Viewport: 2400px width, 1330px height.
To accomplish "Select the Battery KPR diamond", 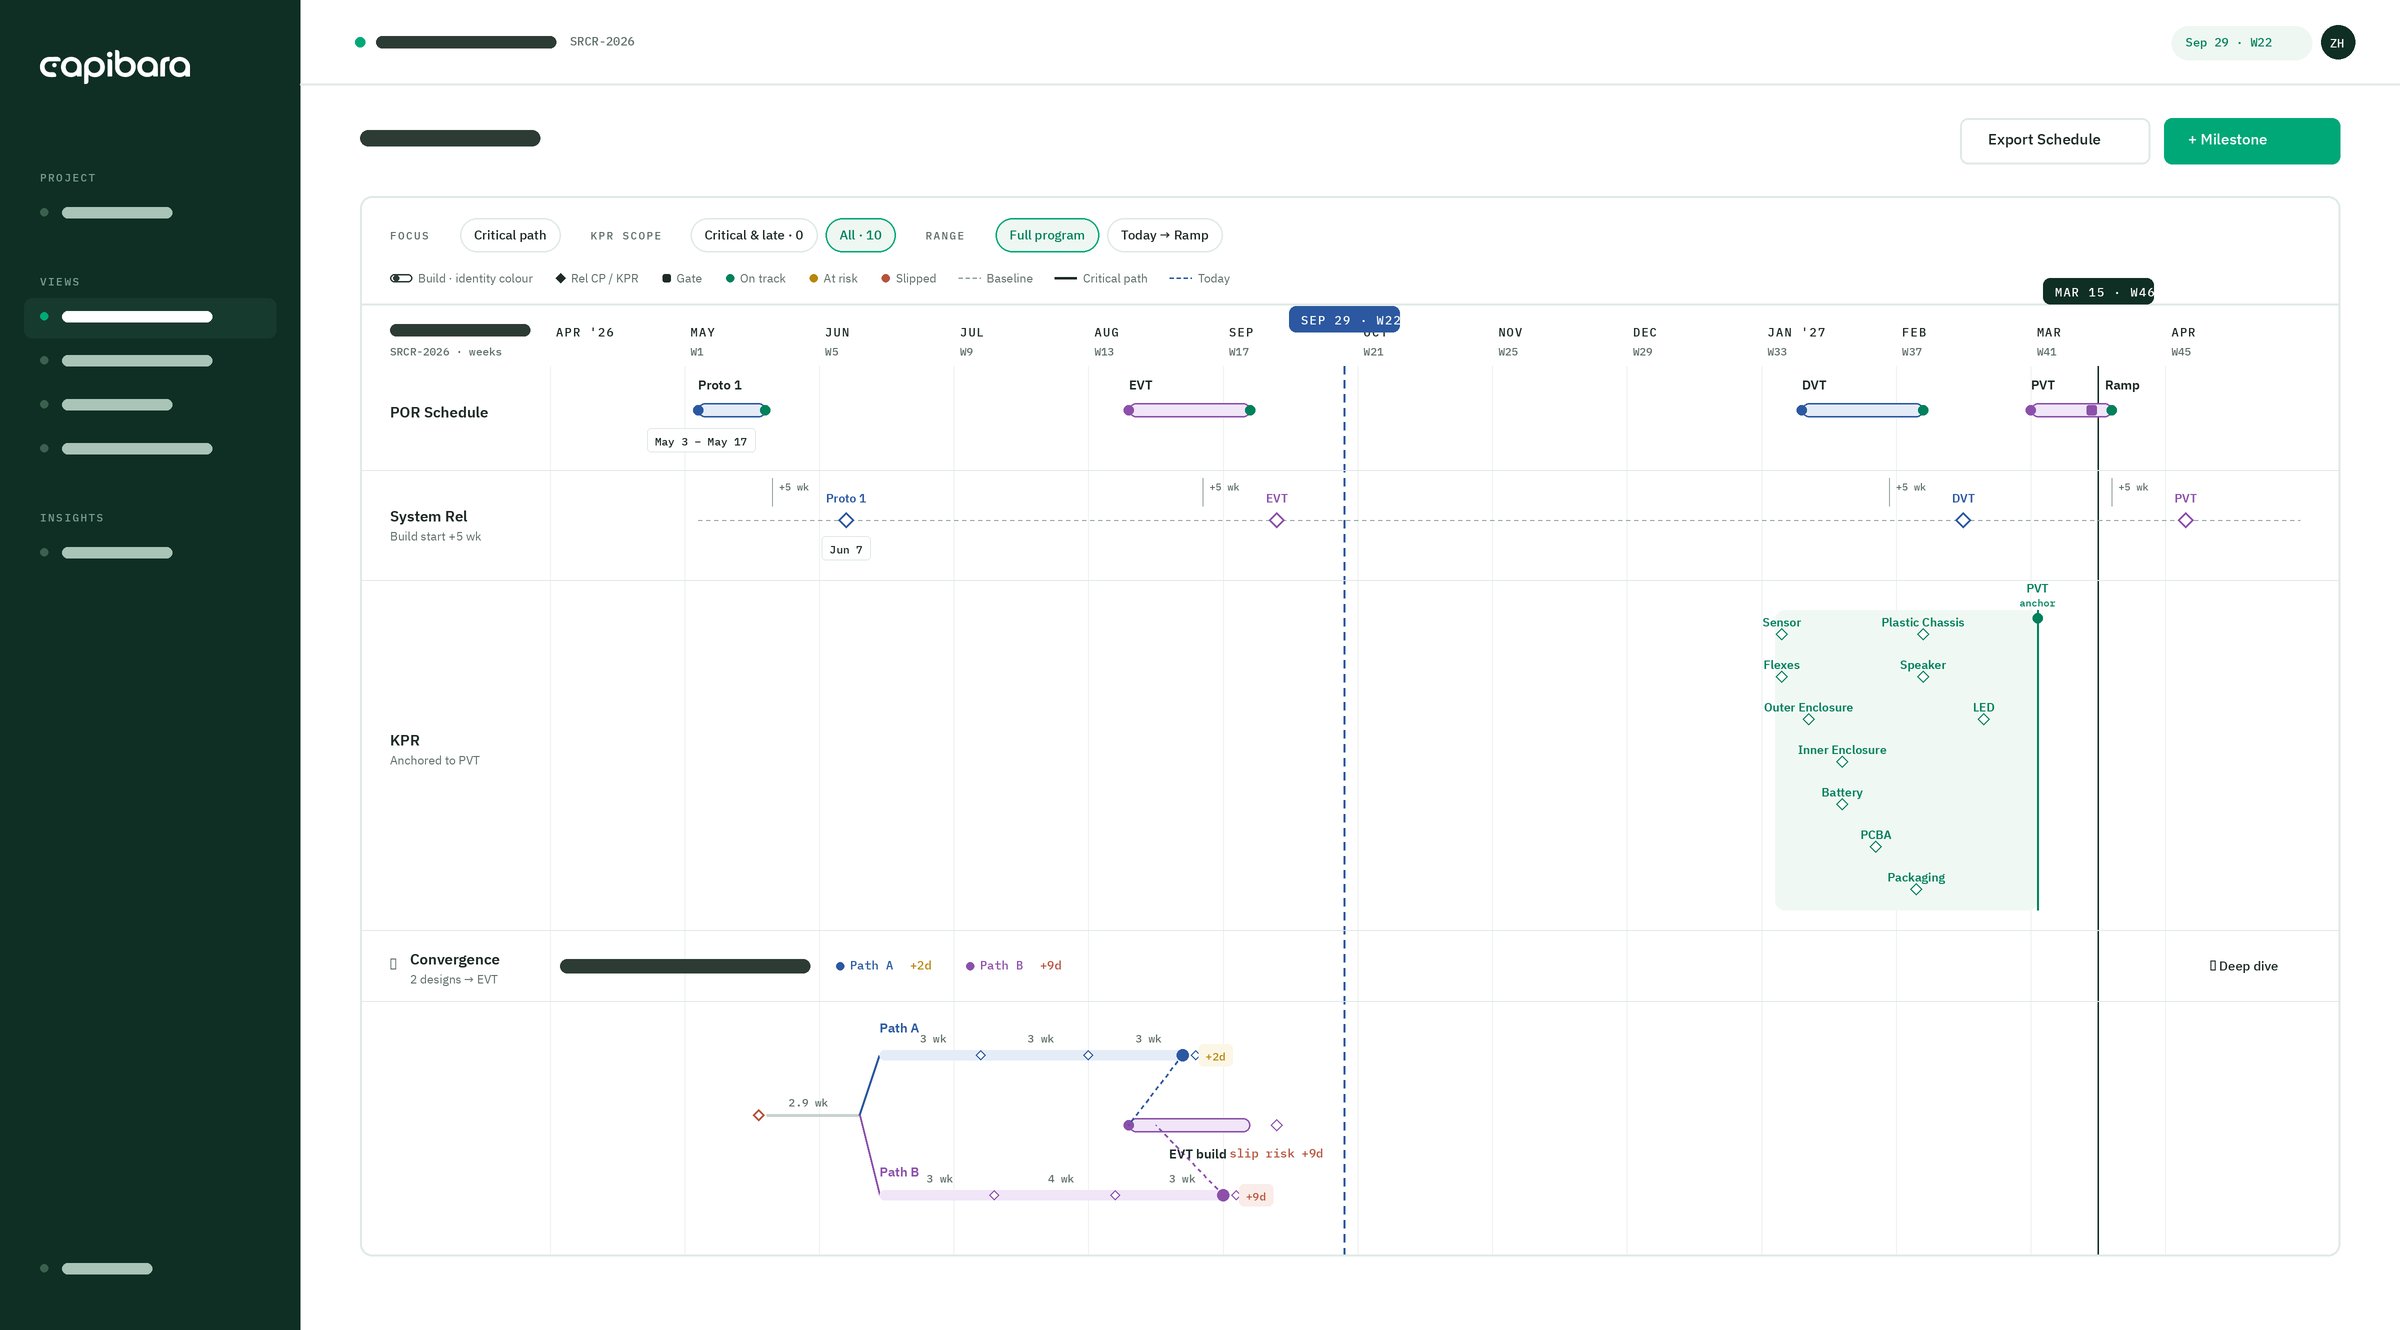I will [1842, 805].
